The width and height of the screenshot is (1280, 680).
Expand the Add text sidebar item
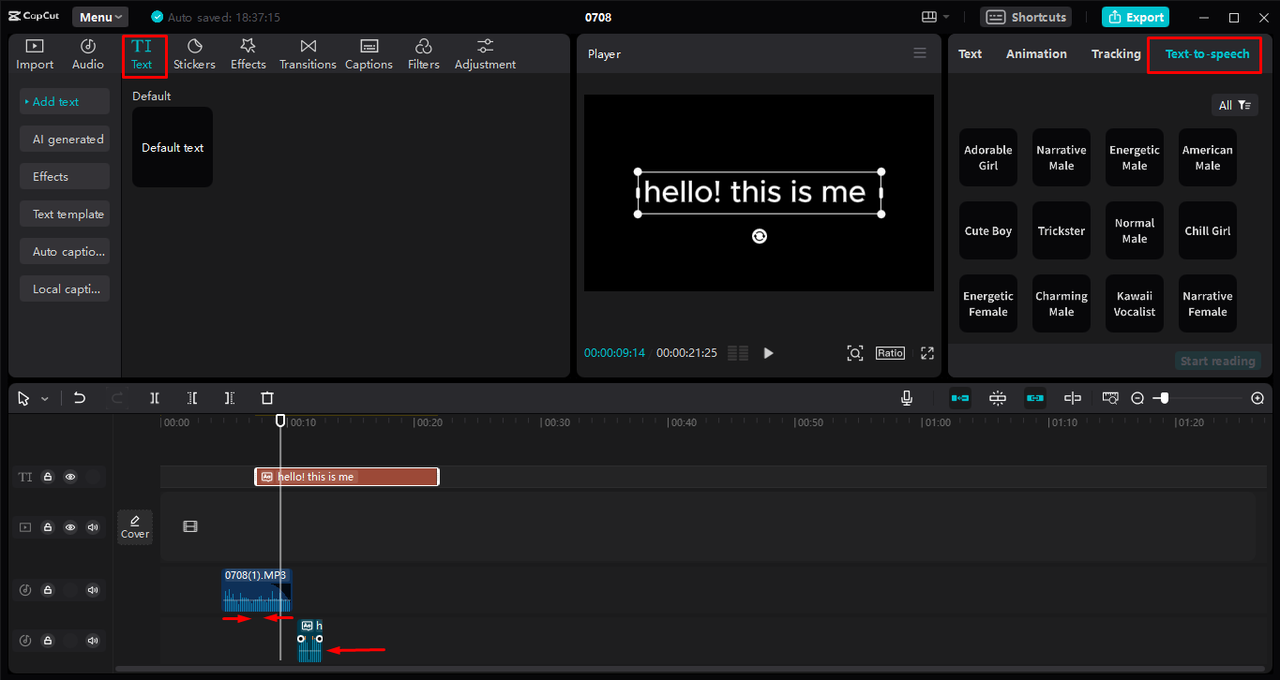click(65, 101)
